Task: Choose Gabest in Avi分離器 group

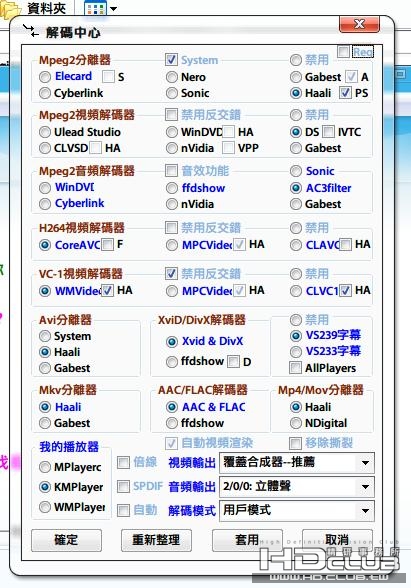Action: click(45, 368)
